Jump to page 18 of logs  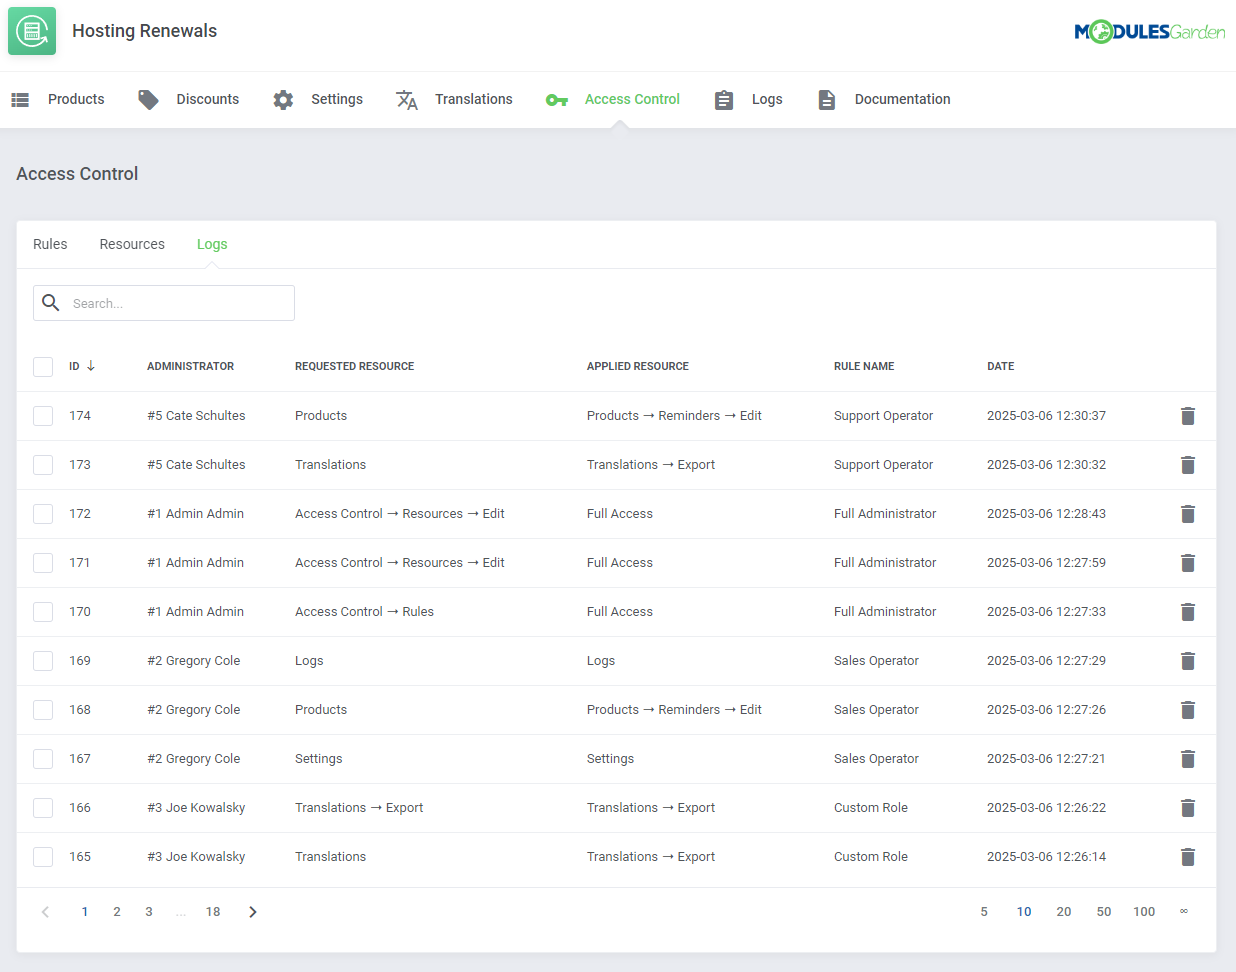(x=213, y=912)
